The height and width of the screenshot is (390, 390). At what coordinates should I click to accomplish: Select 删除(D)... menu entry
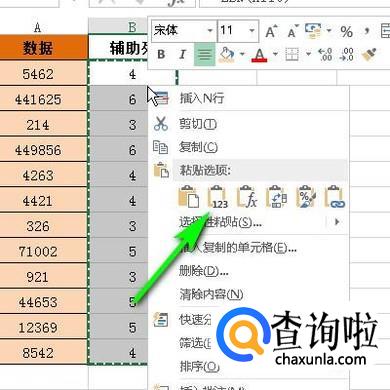tap(203, 271)
